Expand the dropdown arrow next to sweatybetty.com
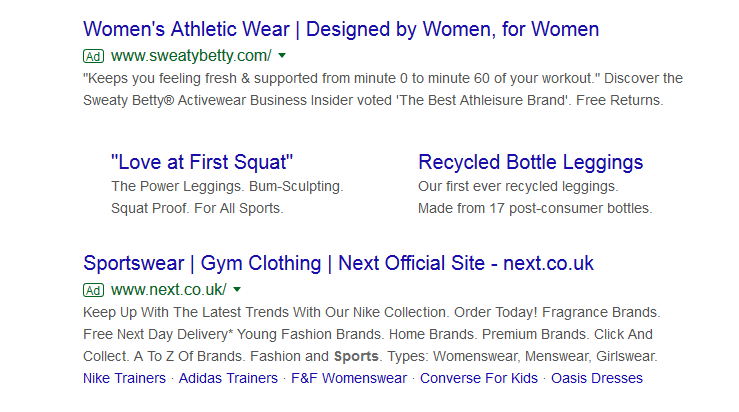The width and height of the screenshot is (739, 412). [282, 56]
